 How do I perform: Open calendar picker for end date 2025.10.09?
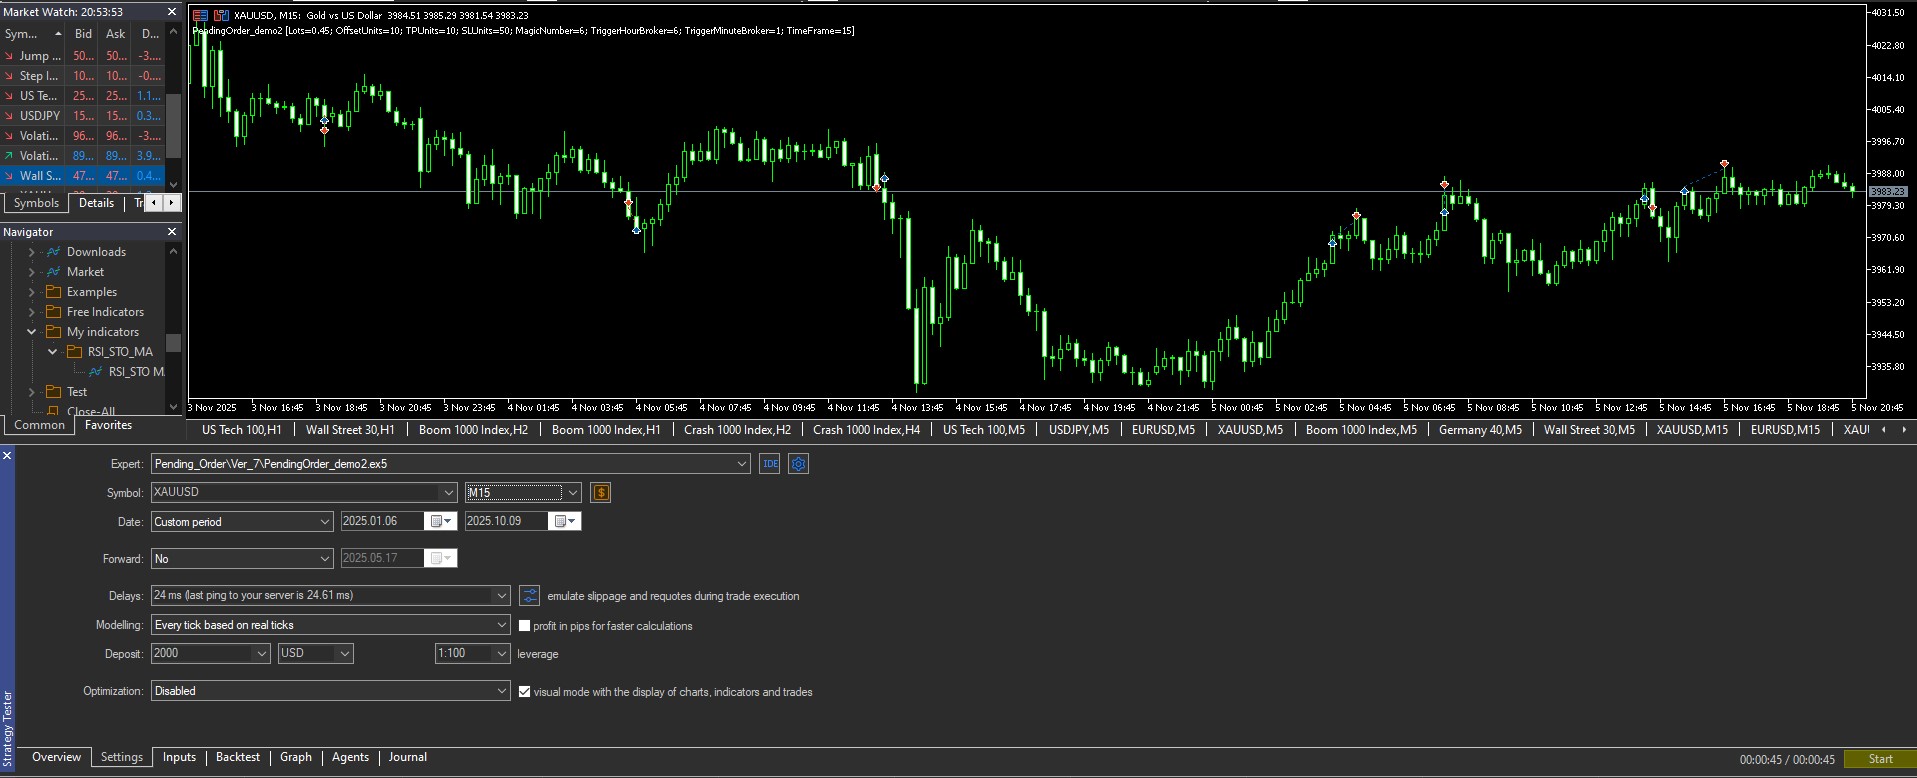[x=565, y=521]
